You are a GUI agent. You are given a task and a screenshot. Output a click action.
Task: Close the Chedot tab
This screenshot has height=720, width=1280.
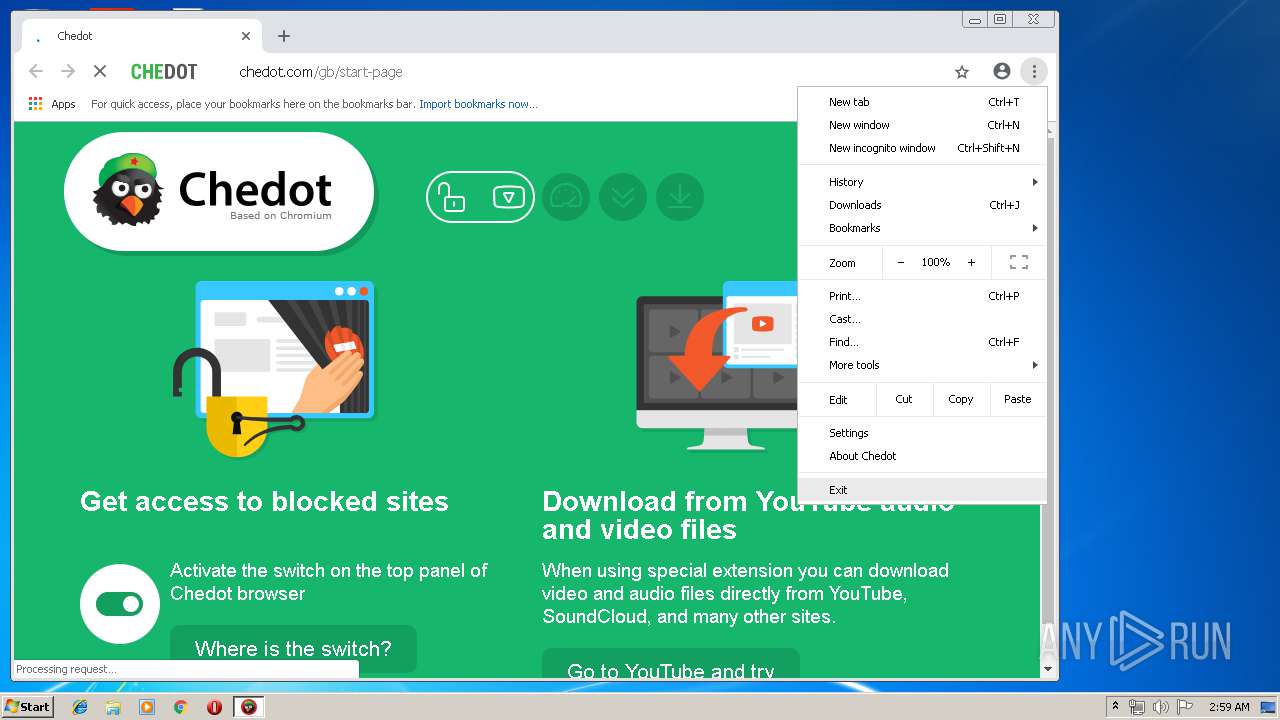coord(246,36)
